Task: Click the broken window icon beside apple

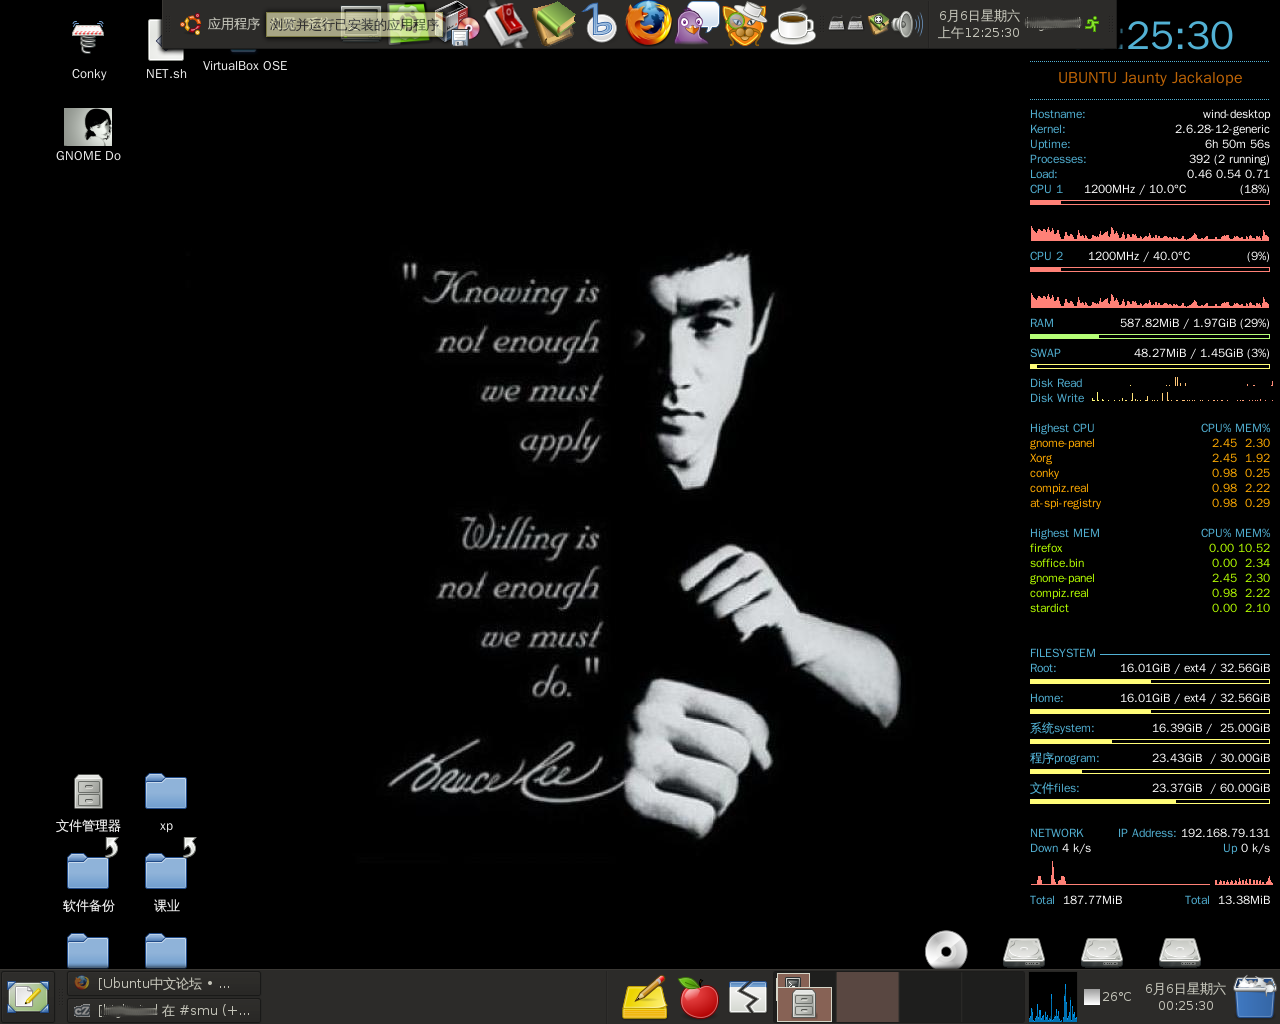Action: point(748,997)
